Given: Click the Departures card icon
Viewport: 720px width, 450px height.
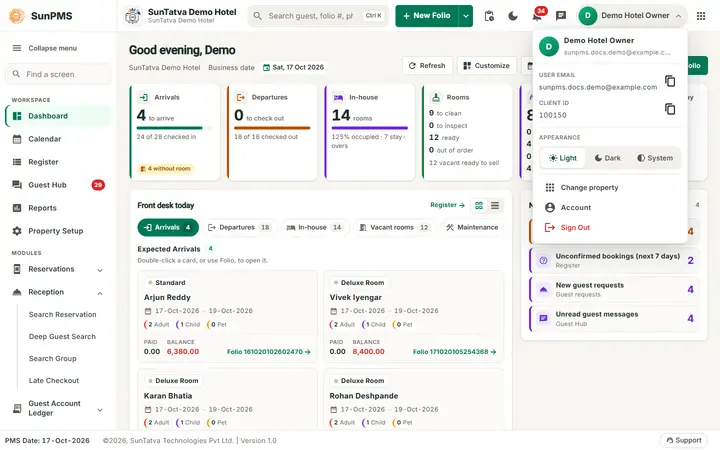Looking at the screenshot, I should tap(241, 97).
